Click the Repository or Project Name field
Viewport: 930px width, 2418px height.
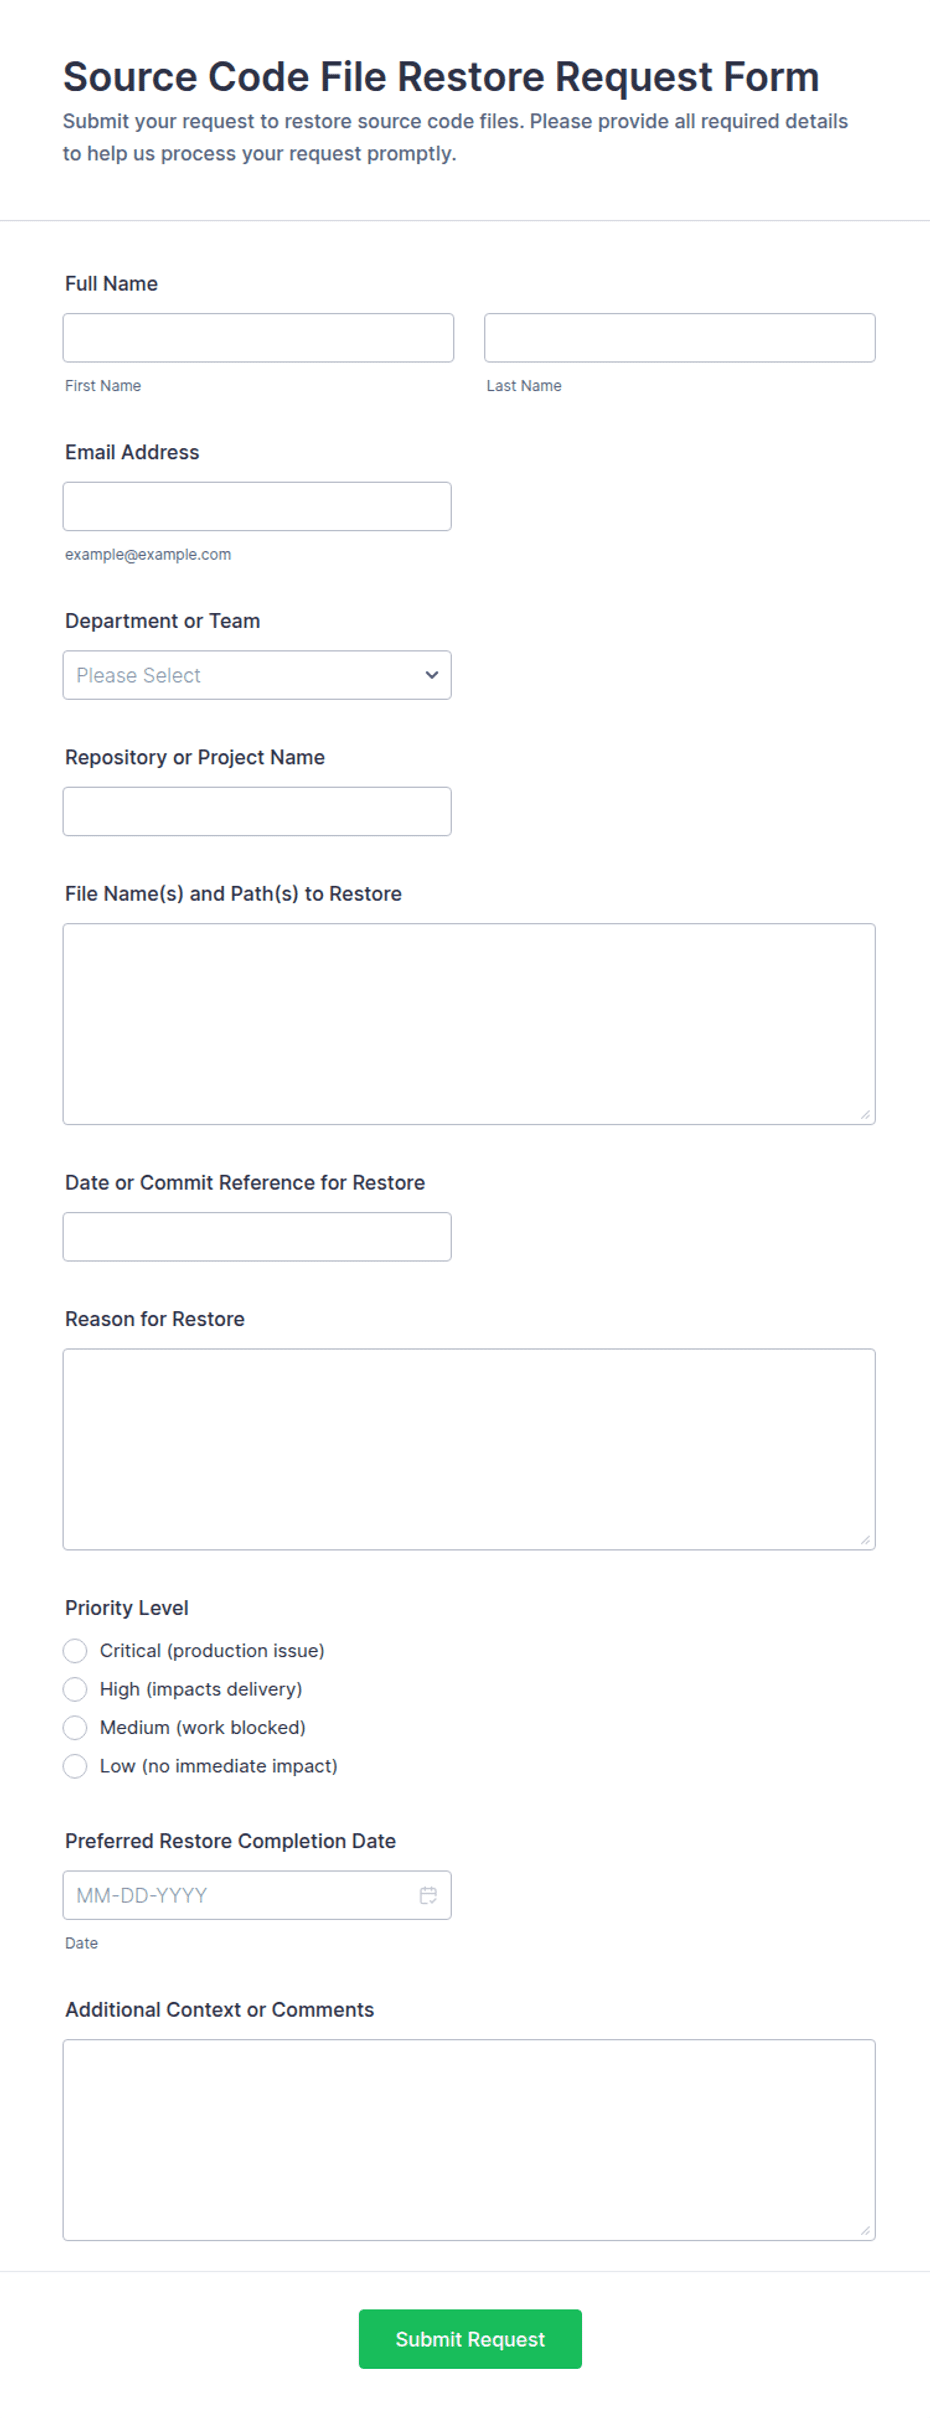(x=257, y=811)
